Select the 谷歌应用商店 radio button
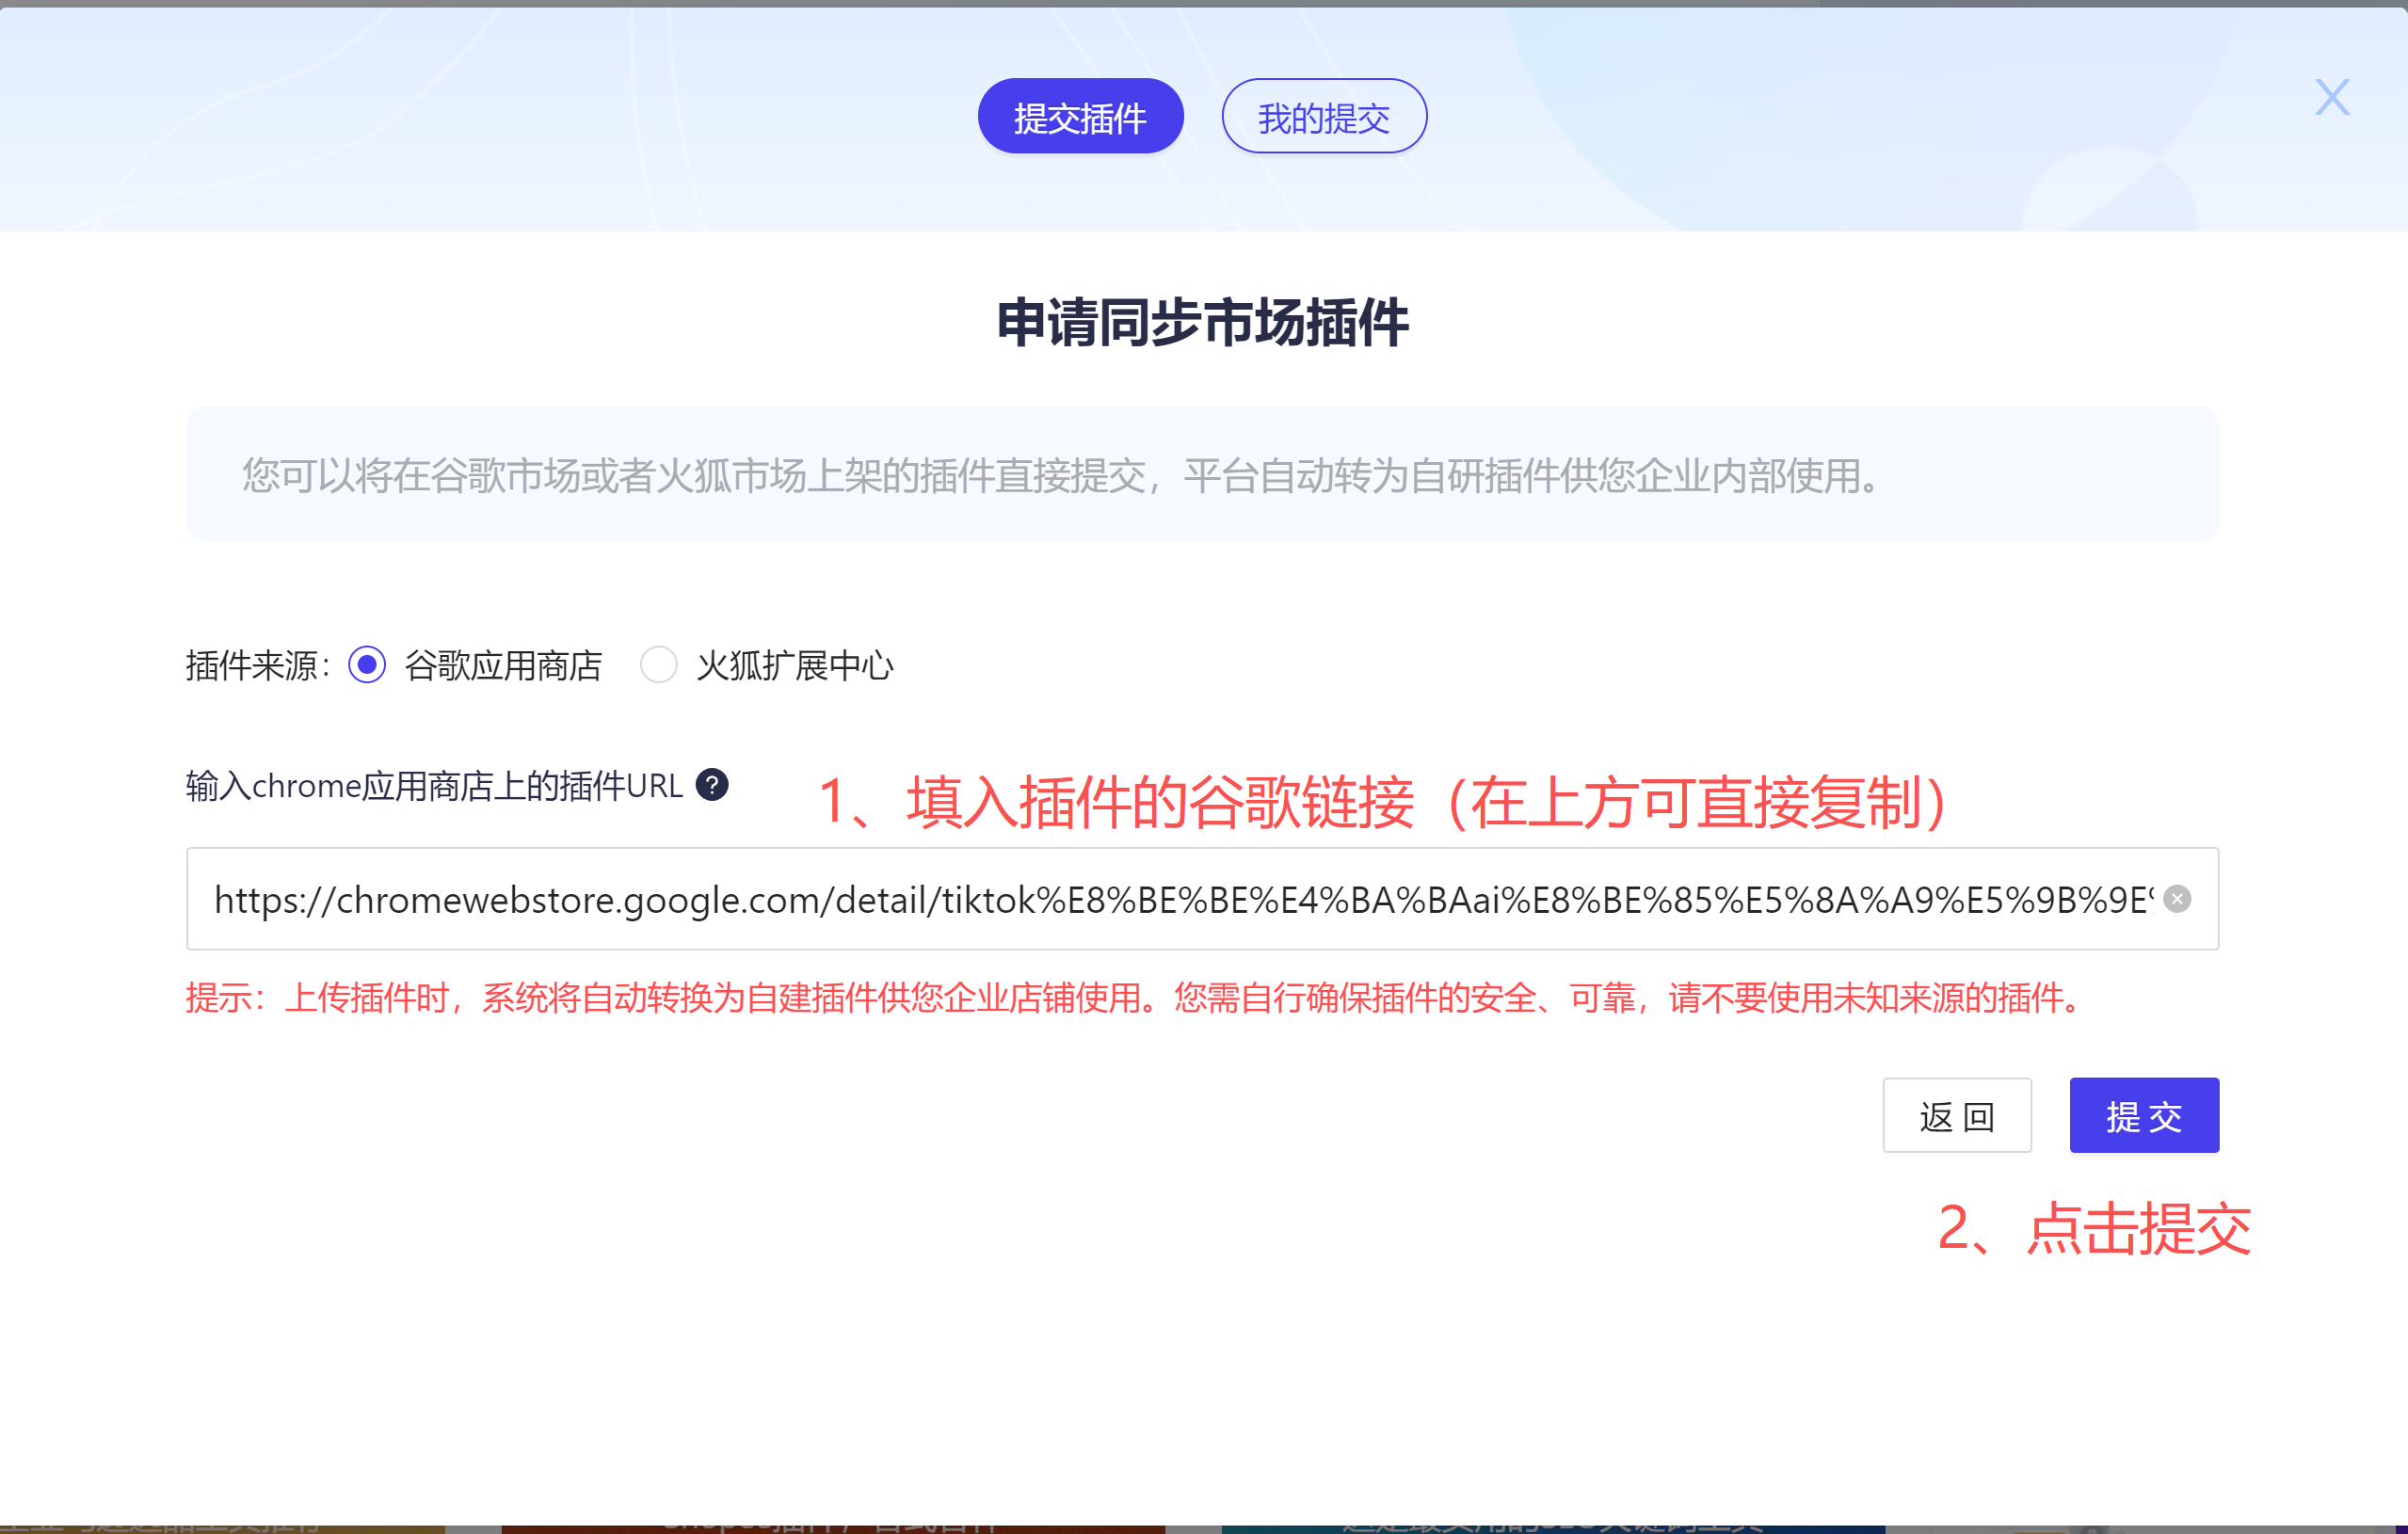The image size is (2408, 1534). pyautogui.click(x=367, y=665)
